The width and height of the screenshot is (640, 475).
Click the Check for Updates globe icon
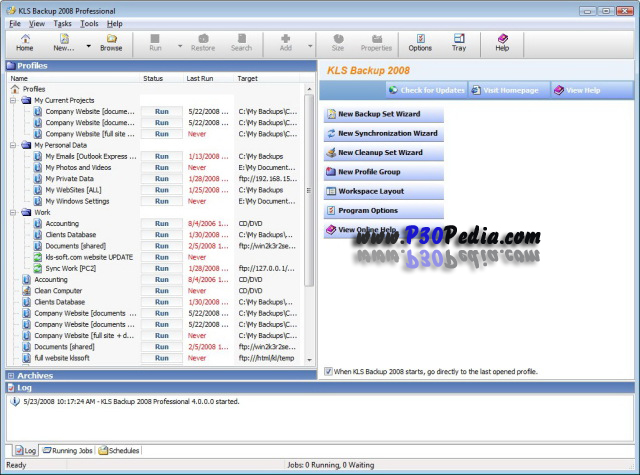pos(393,90)
